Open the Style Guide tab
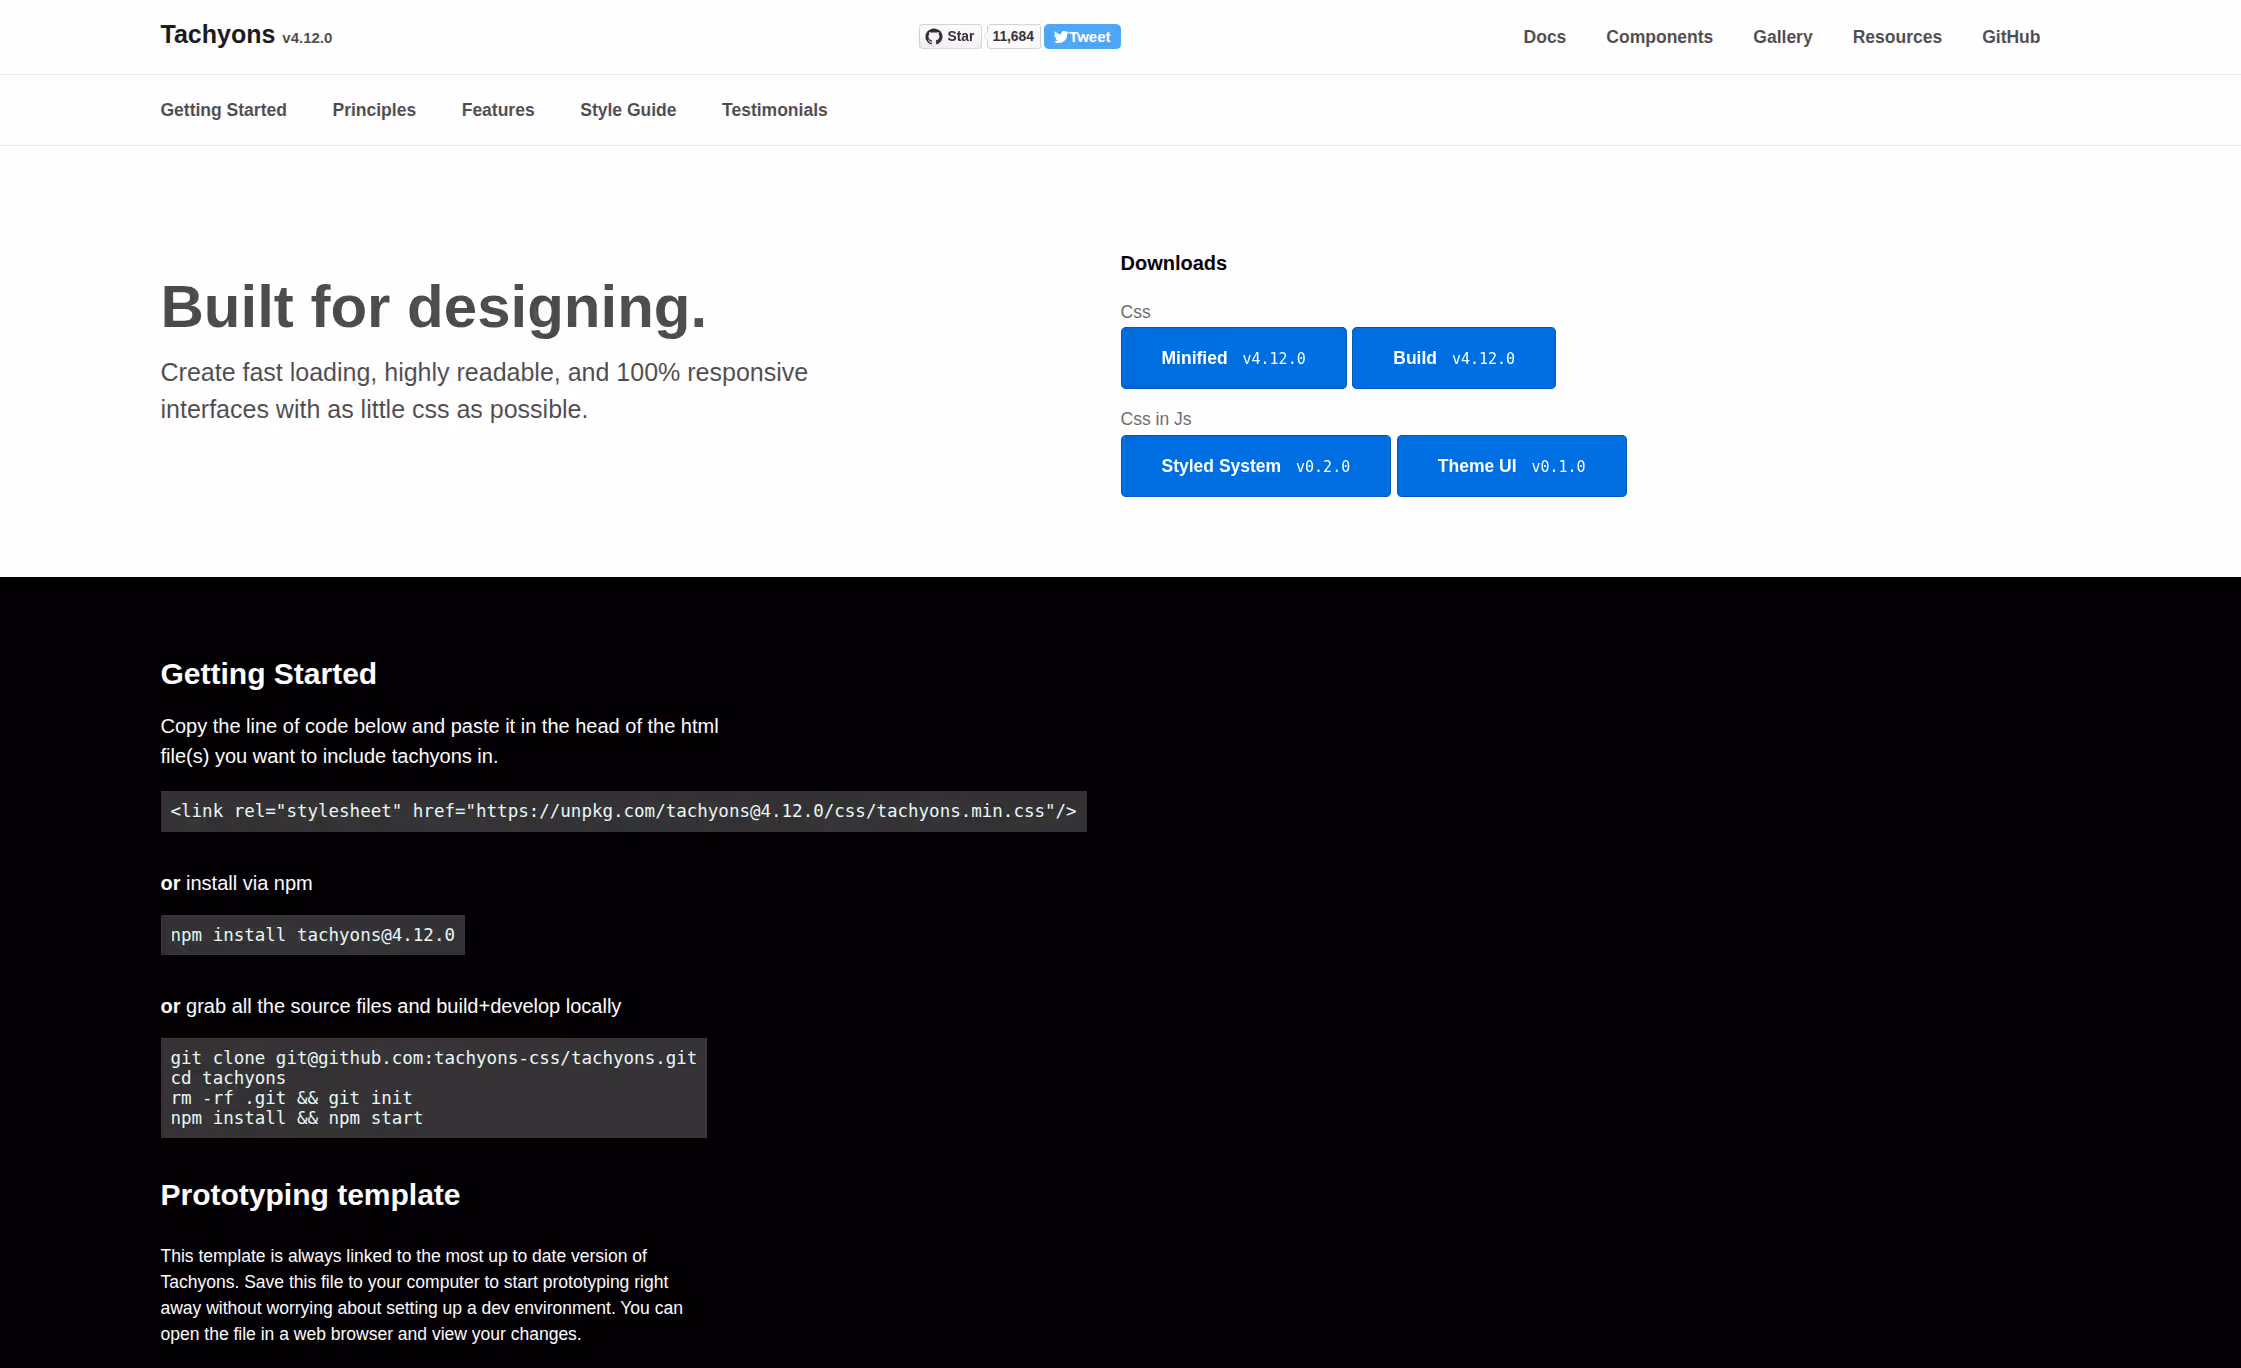 pyautogui.click(x=628, y=110)
